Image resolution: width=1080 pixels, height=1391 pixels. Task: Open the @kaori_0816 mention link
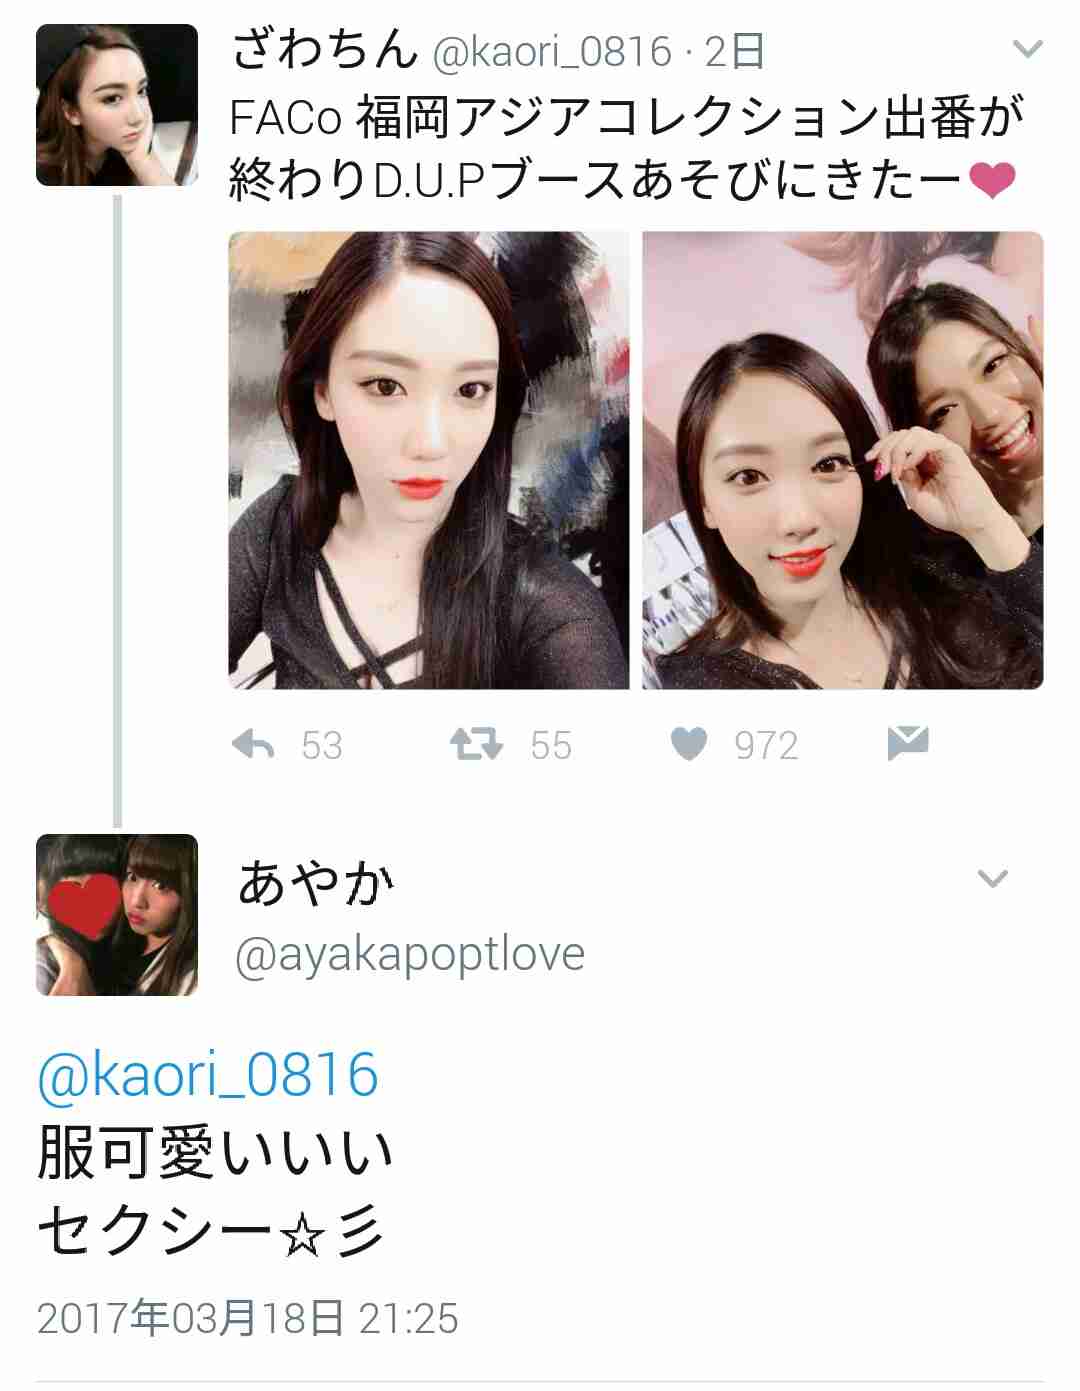pyautogui.click(x=208, y=1075)
